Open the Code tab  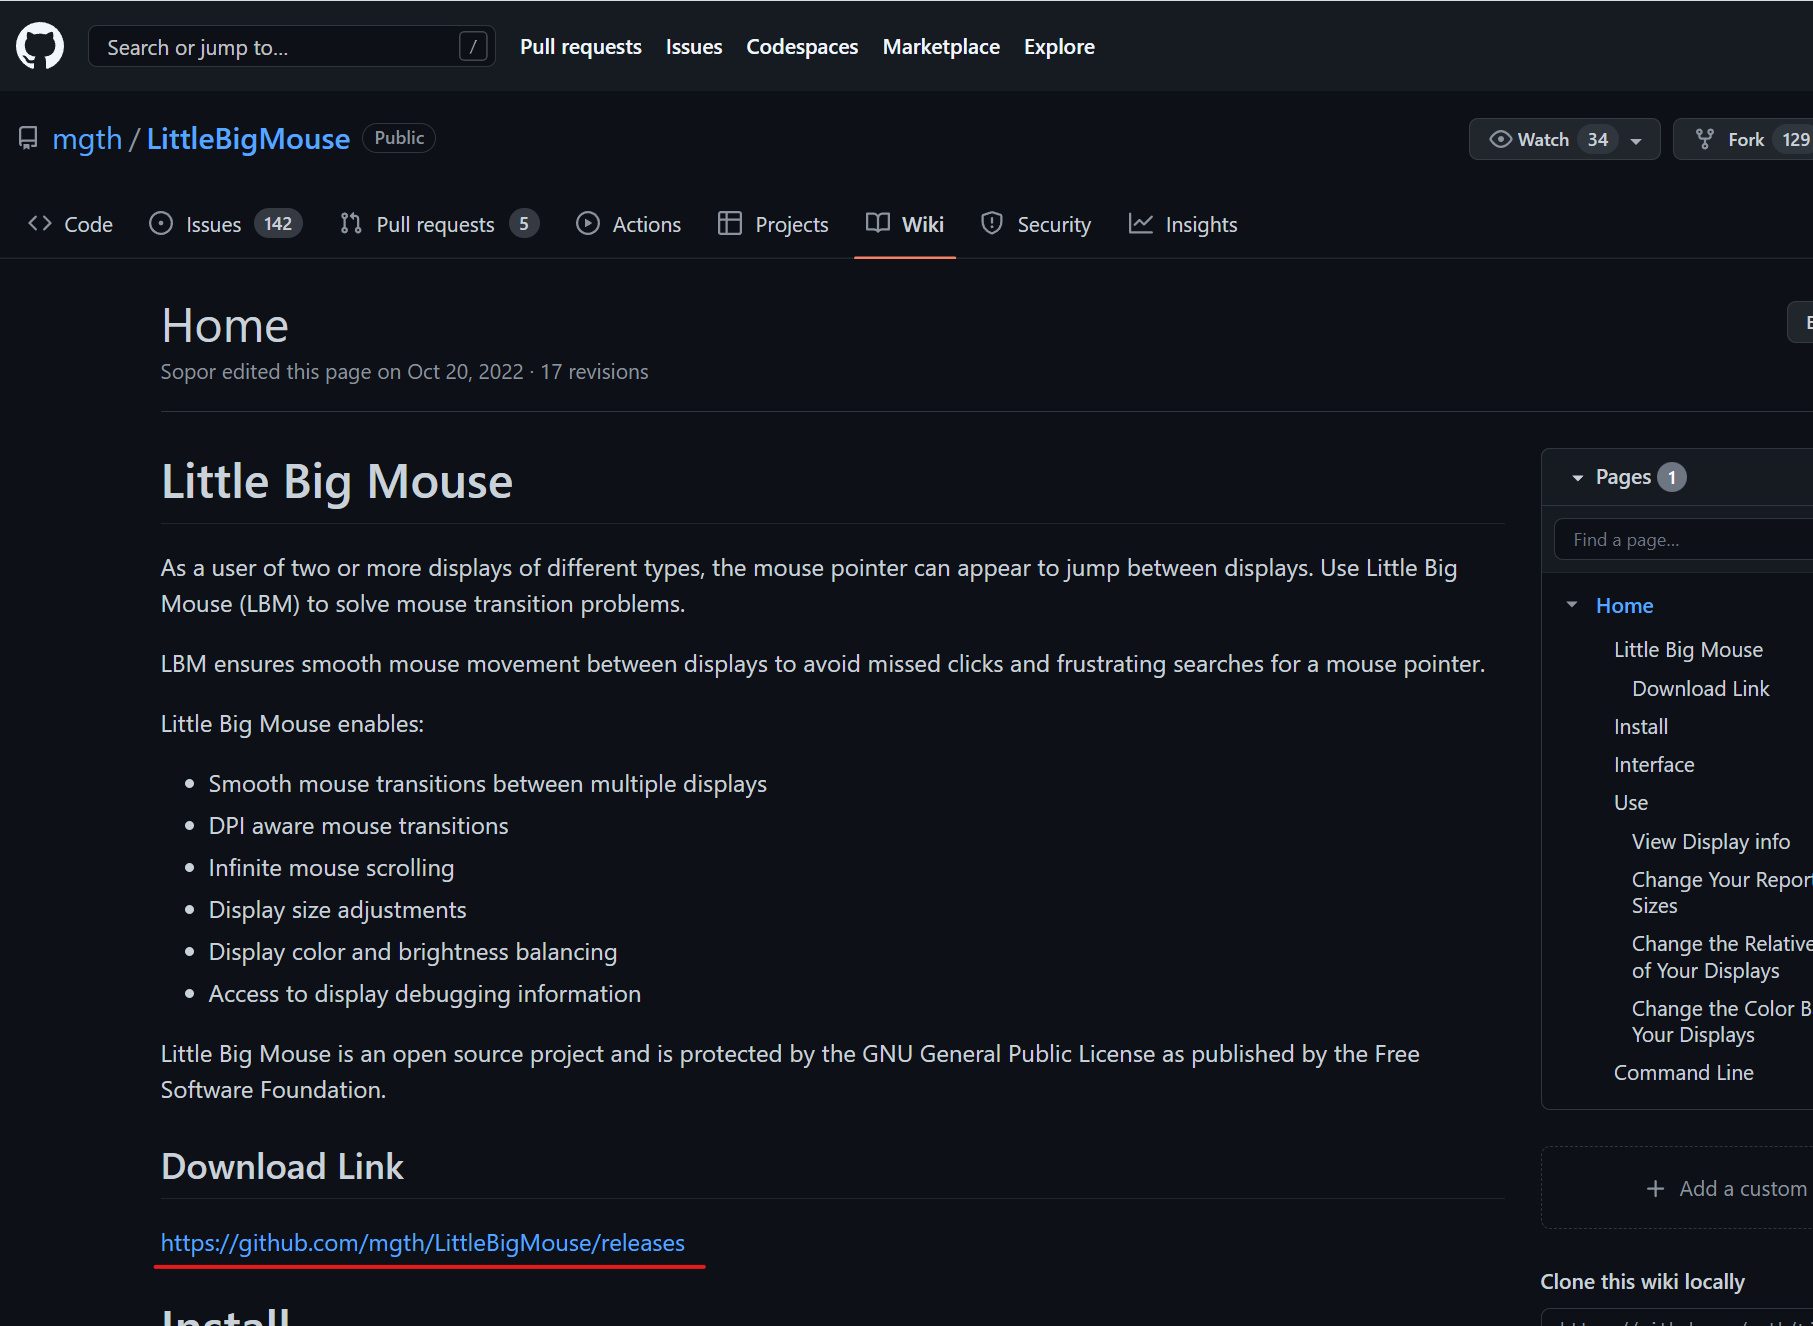[x=70, y=224]
